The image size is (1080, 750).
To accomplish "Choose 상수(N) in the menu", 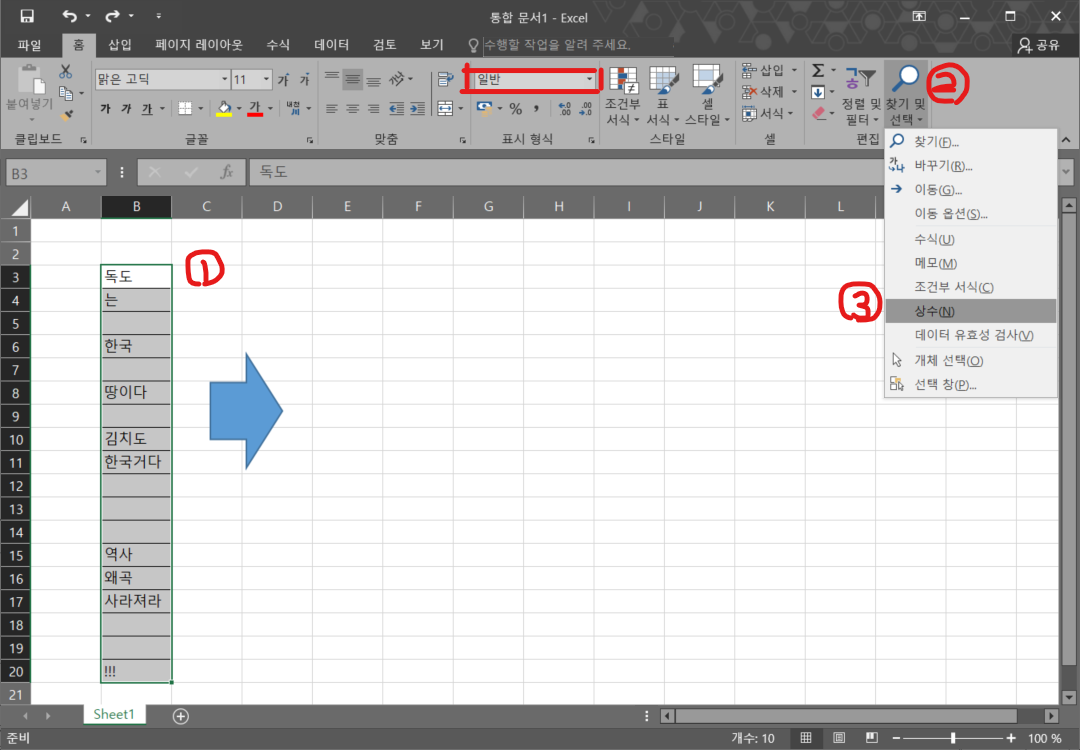I will pos(970,311).
